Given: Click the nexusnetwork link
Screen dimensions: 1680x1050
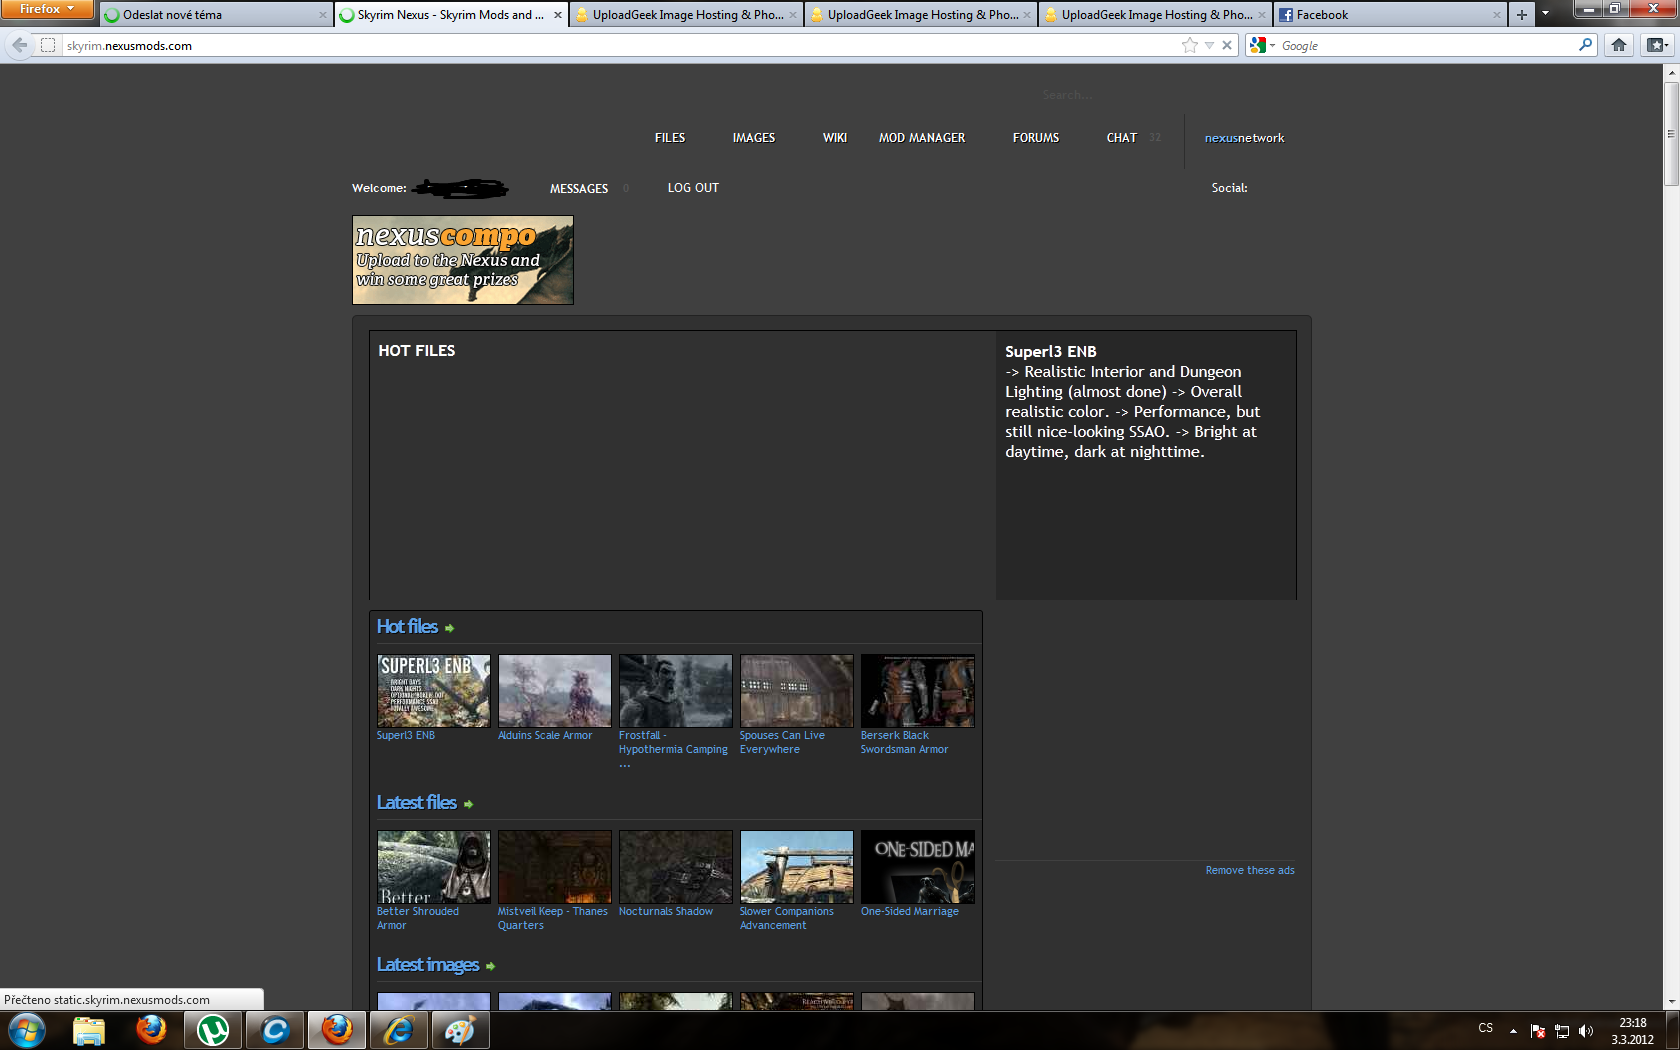Looking at the screenshot, I should 1244,138.
